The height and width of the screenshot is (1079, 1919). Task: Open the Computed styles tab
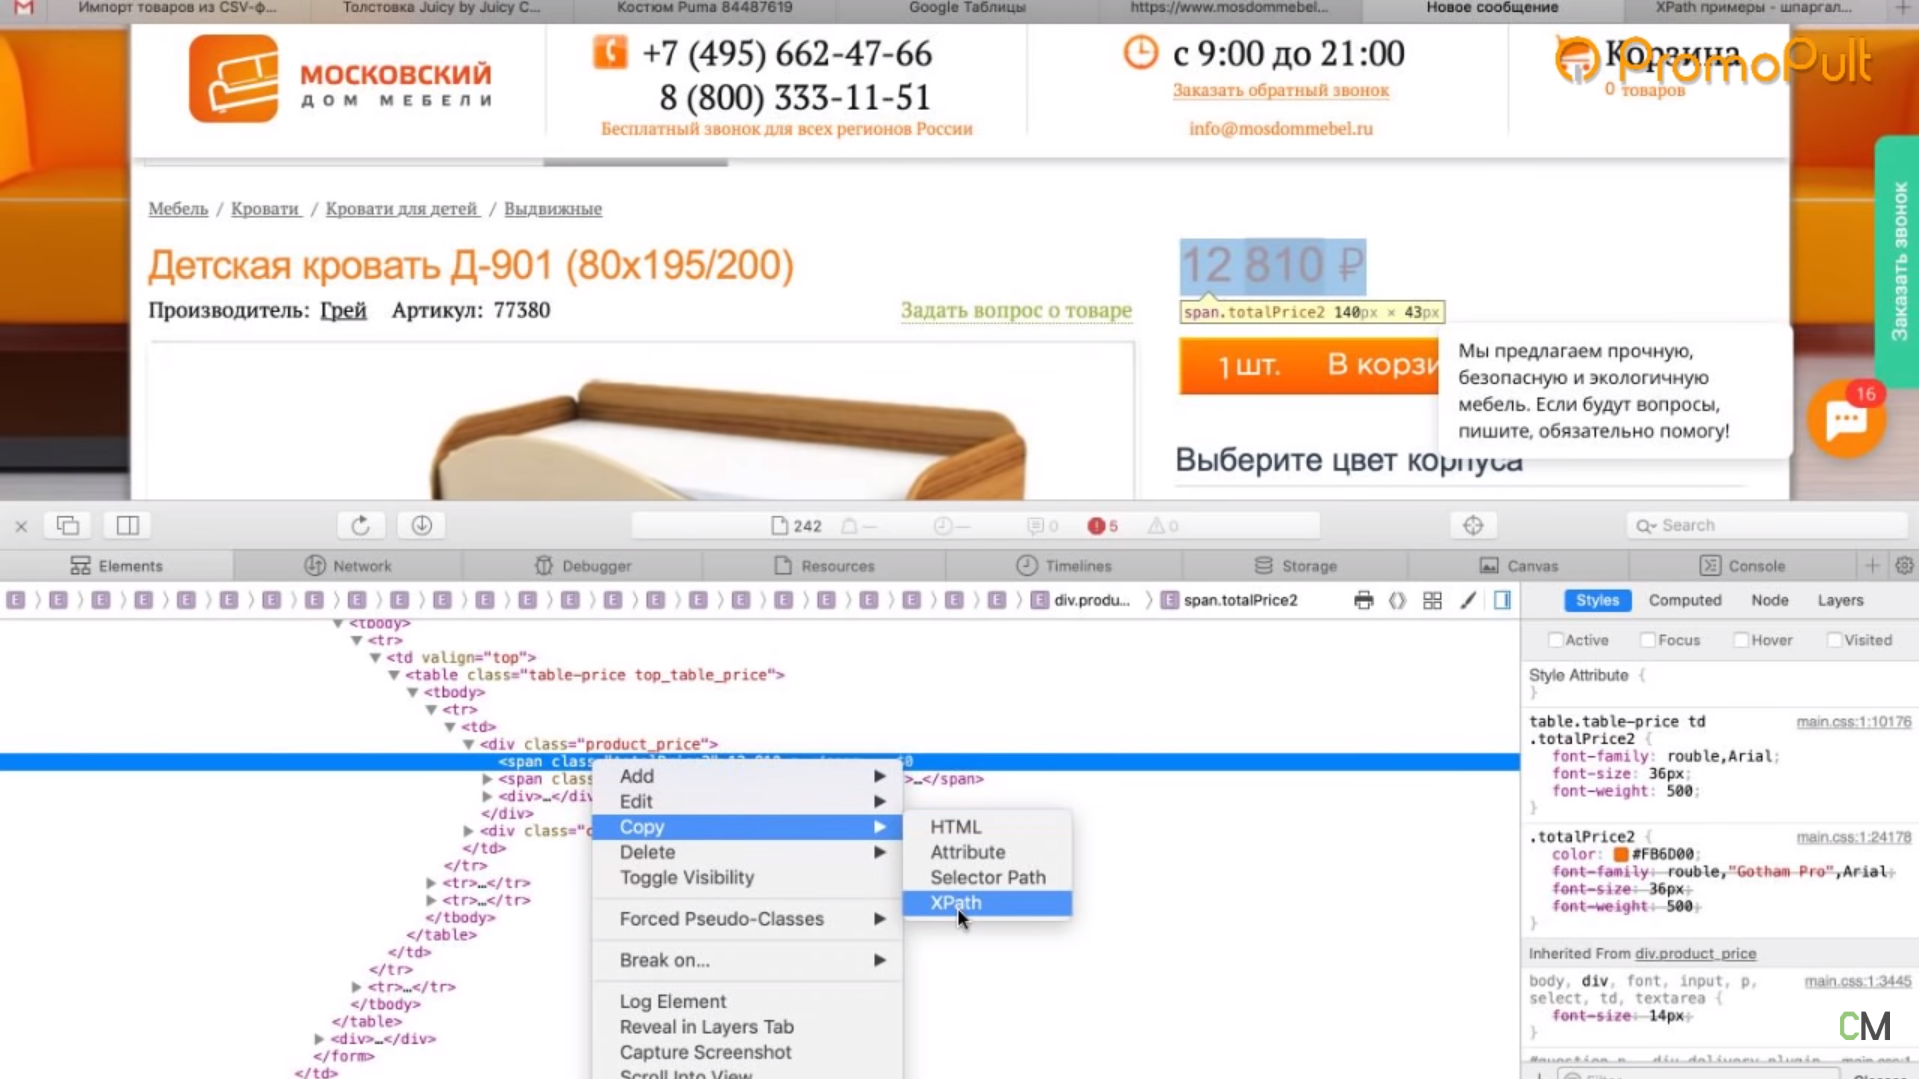[x=1684, y=600]
